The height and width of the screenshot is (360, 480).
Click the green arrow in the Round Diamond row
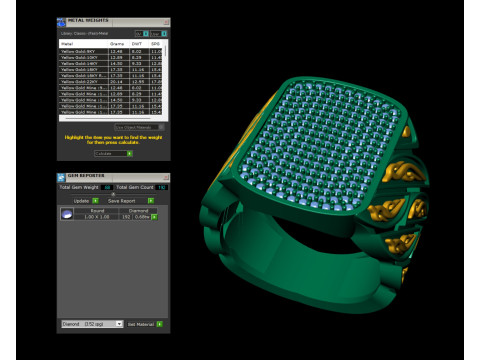coord(154,217)
